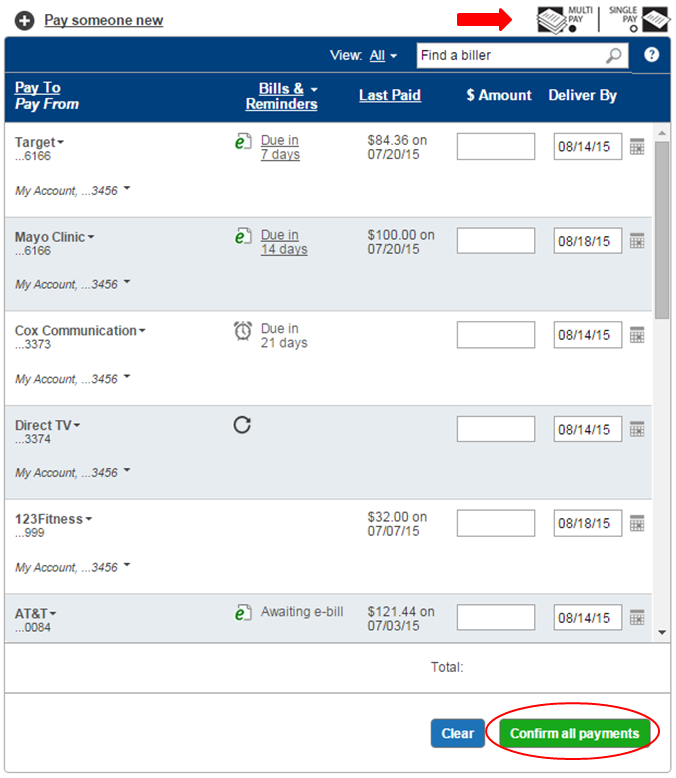Open the Due in 14 days link for Mayo Clinic
676x778 pixels.
284,242
